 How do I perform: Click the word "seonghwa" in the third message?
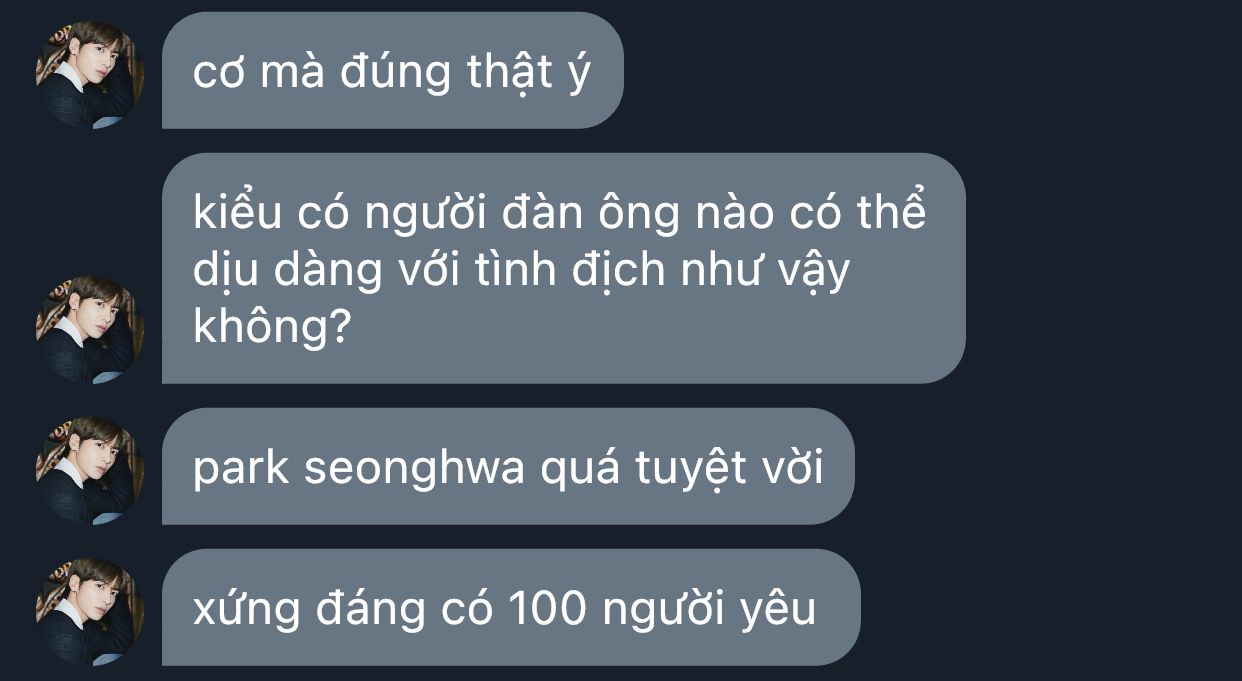[414, 468]
